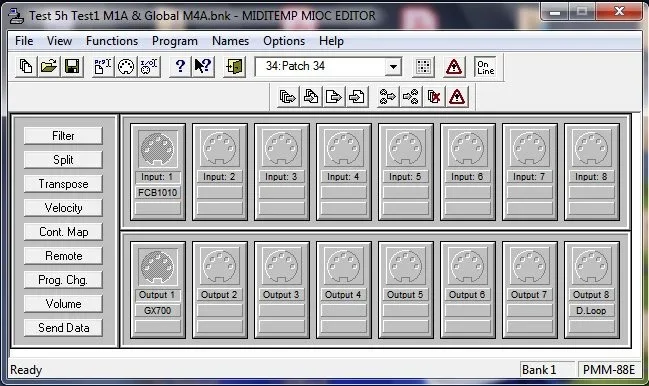Open the Program menu

click(x=175, y=41)
